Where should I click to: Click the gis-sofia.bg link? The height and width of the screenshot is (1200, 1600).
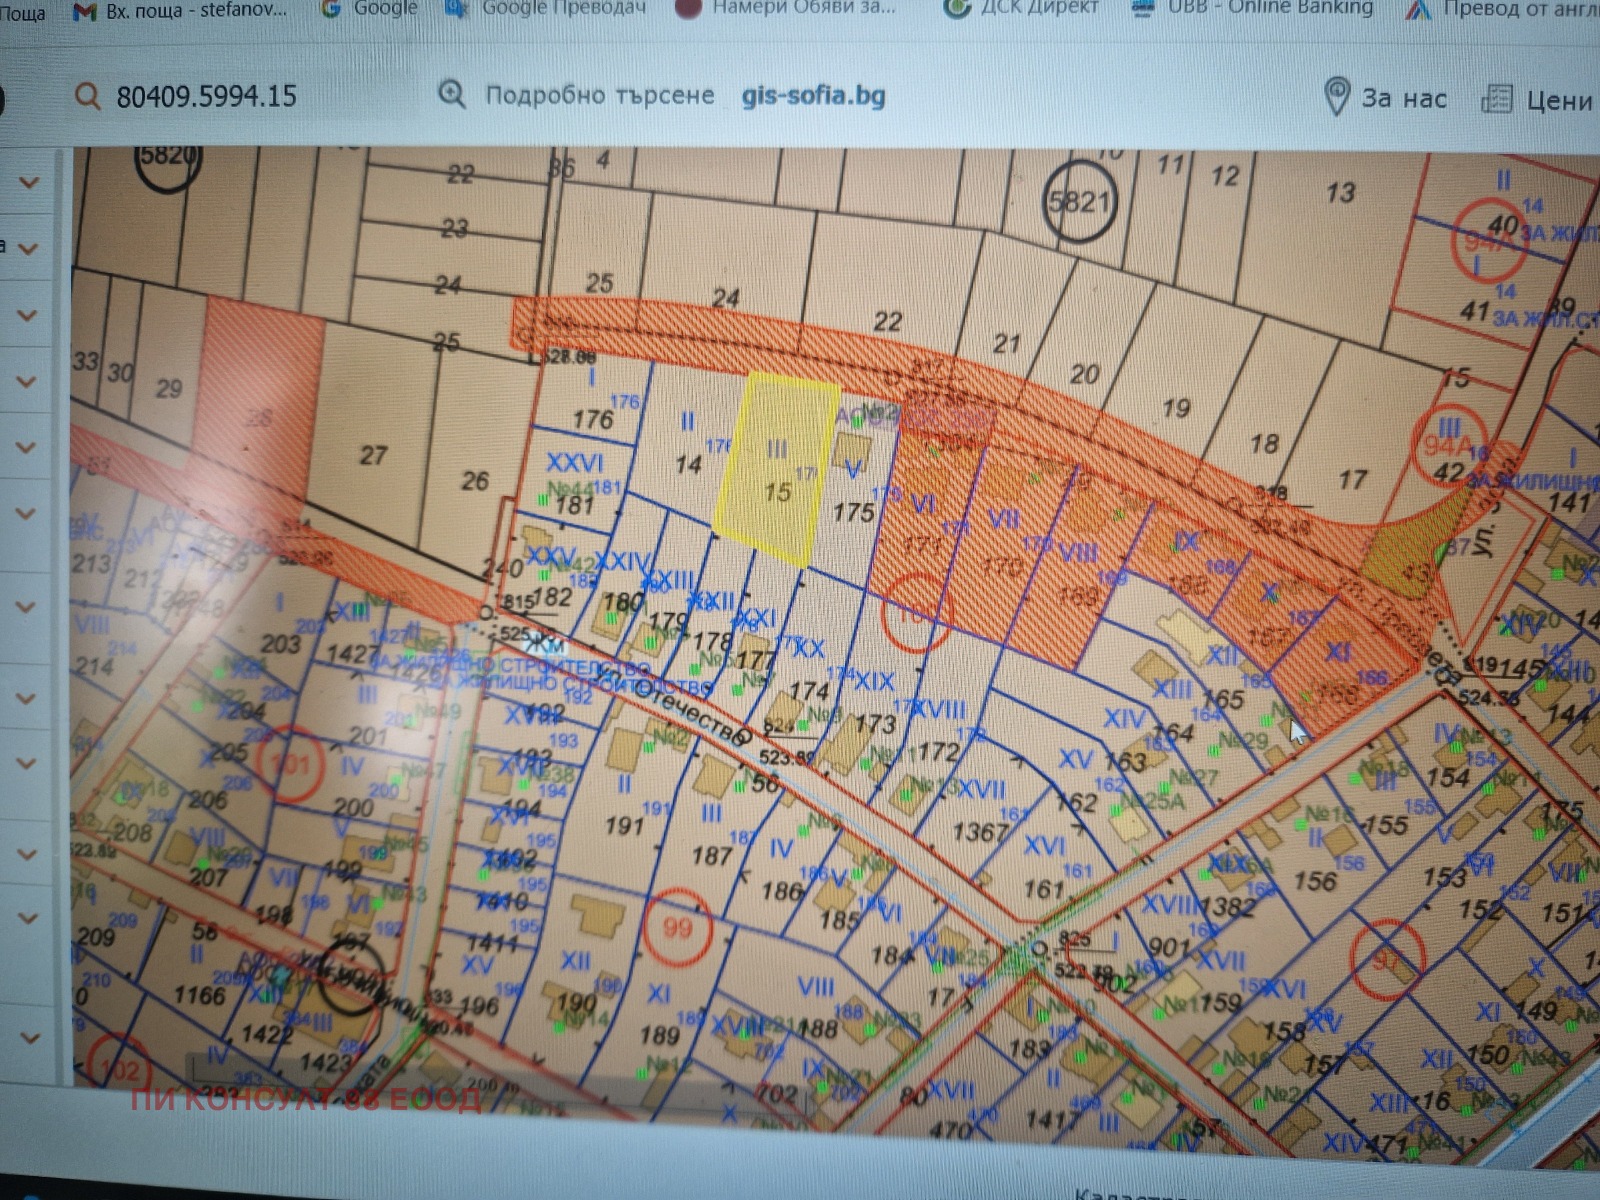coord(813,96)
